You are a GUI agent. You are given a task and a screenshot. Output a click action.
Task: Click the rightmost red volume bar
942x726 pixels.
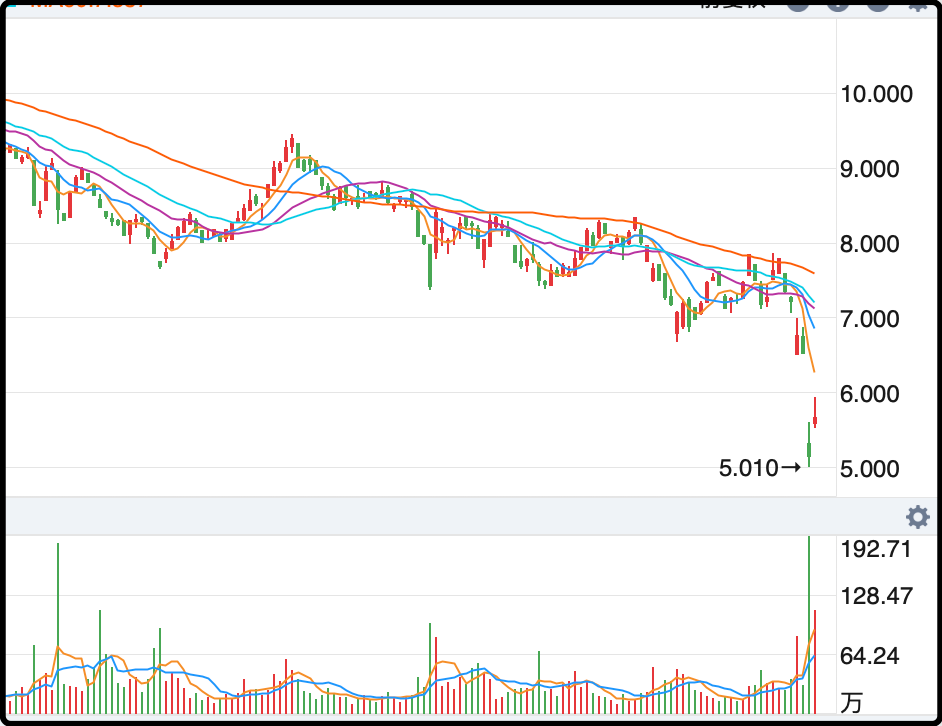tap(815, 665)
